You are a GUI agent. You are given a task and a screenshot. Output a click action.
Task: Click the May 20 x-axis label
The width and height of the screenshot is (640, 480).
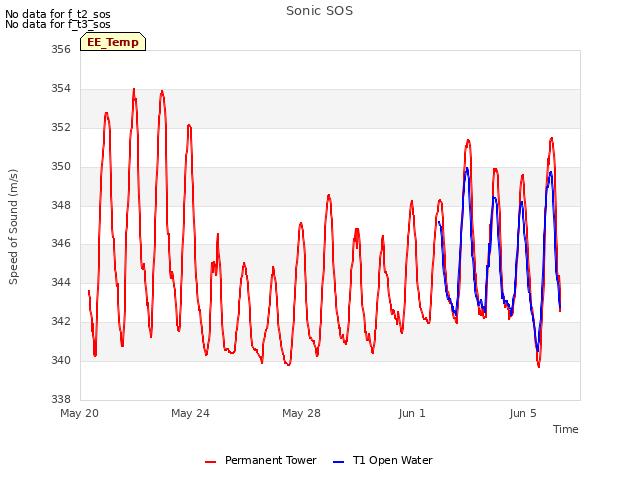80,413
